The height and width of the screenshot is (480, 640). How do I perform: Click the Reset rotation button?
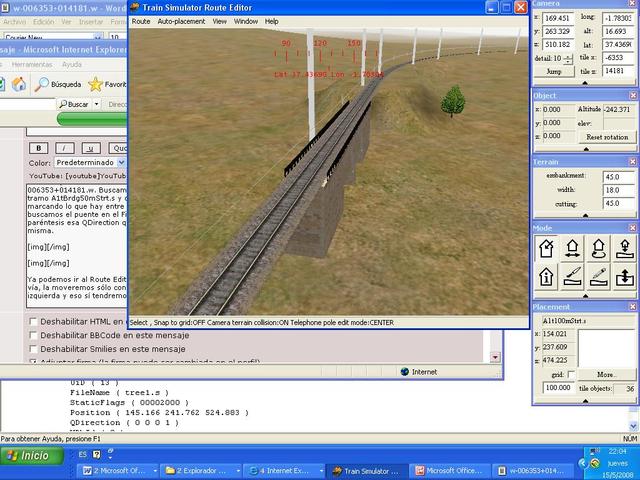[x=606, y=136]
